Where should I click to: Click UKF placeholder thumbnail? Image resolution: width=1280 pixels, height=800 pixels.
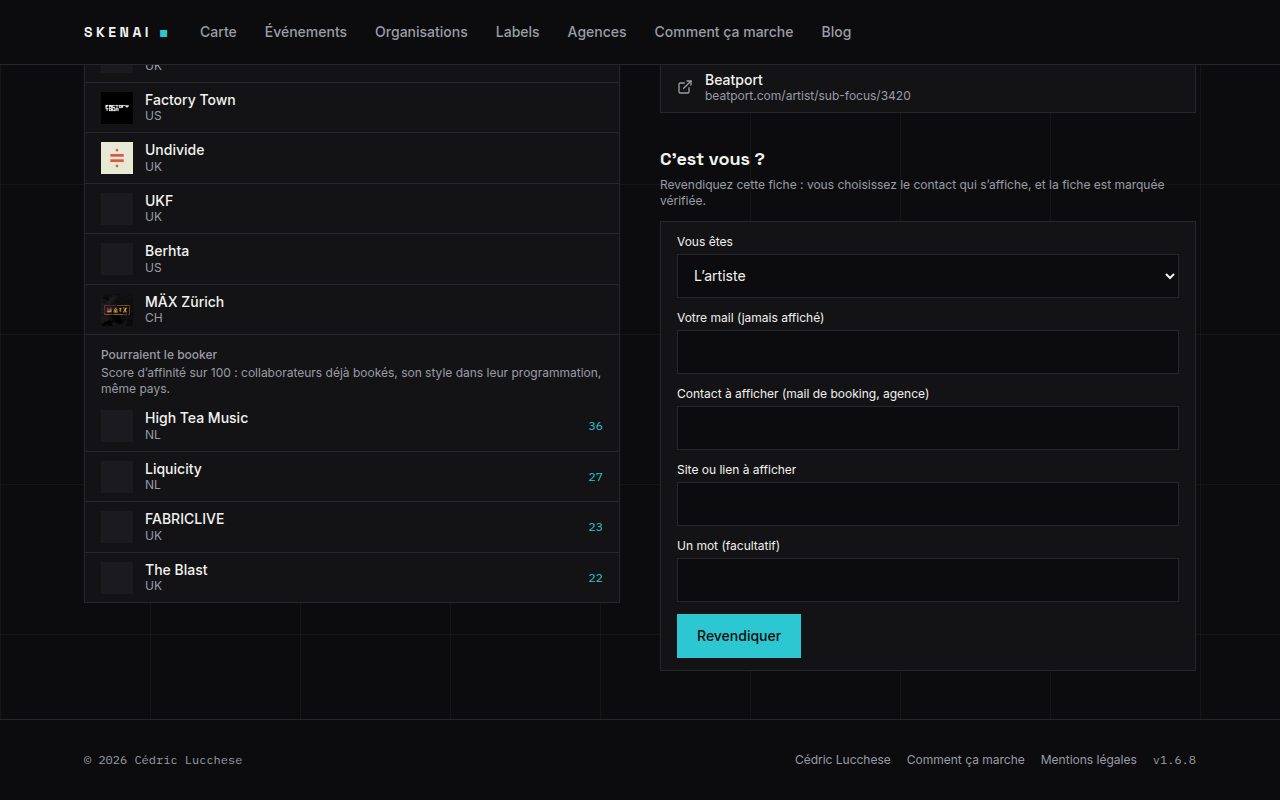(117, 209)
